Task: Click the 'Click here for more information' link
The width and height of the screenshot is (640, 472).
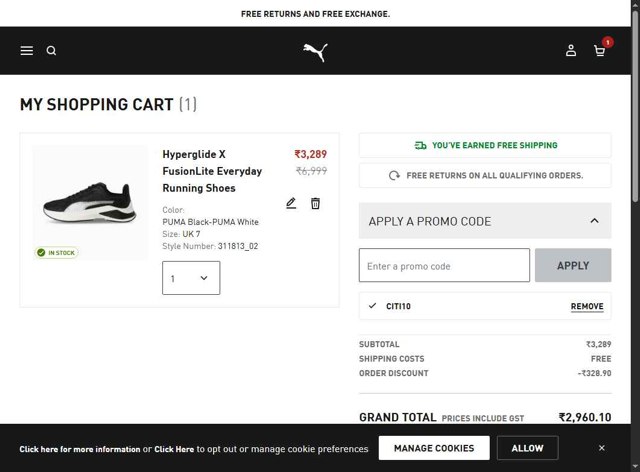Action: point(79,449)
